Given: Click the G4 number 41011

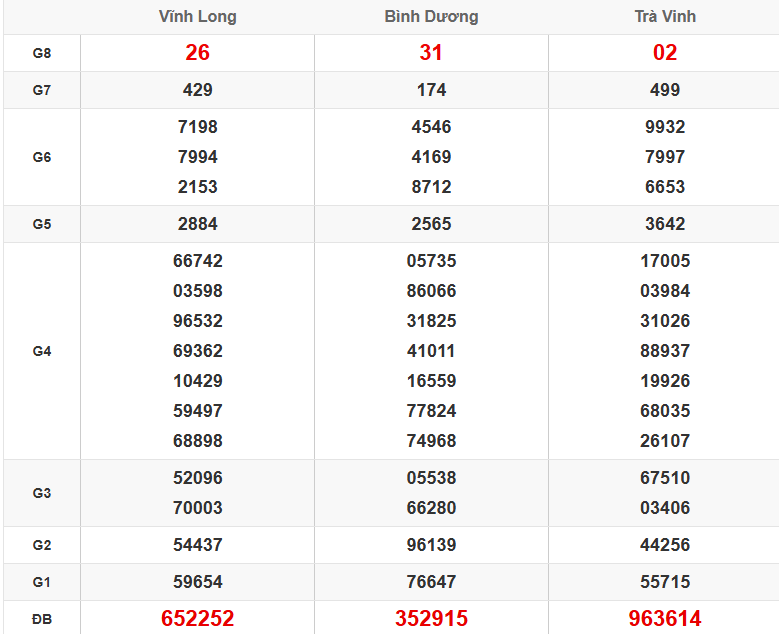Looking at the screenshot, I should tap(431, 351).
